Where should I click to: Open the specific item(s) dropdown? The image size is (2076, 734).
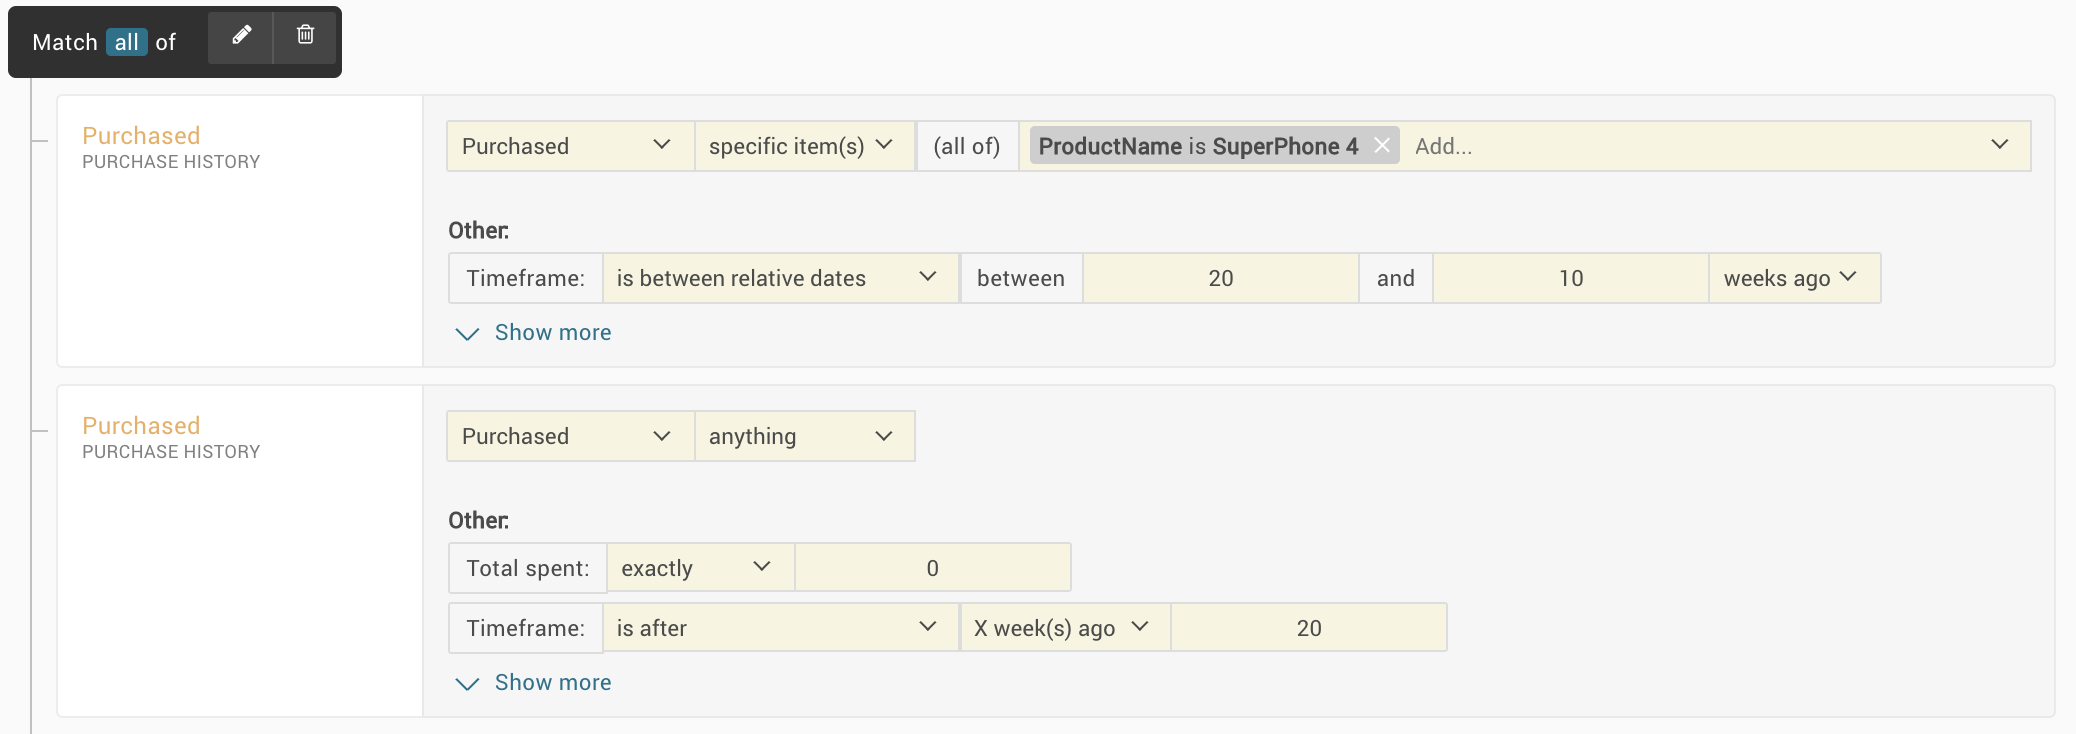804,146
